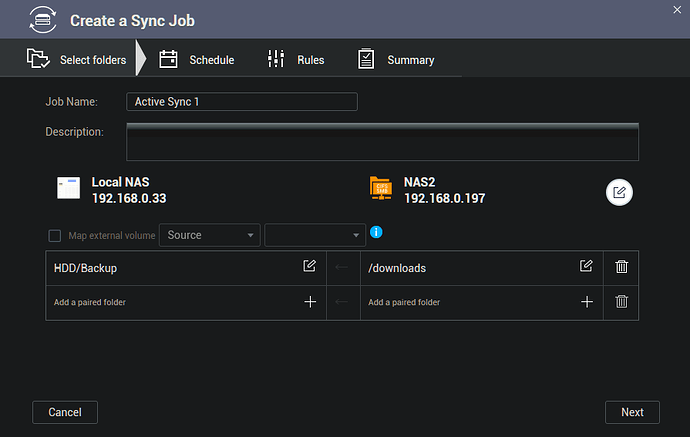690x437 pixels.
Task: Click sync direction arrow in Add paired folder row
Action: click(342, 302)
